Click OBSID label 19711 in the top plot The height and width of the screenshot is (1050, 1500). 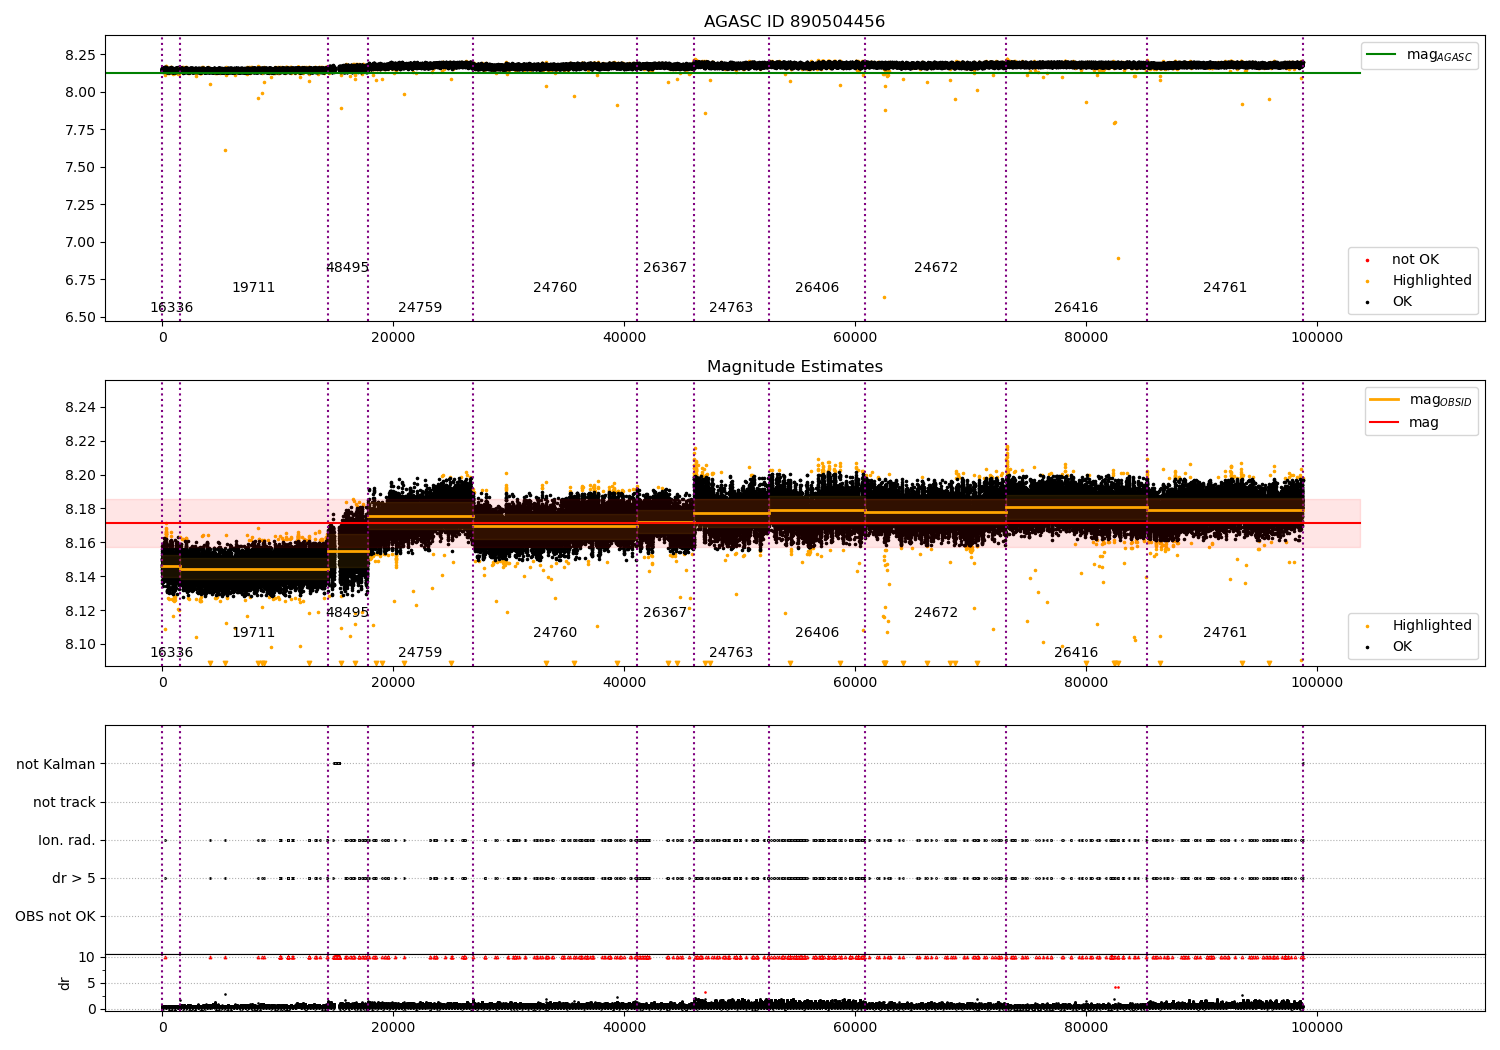[x=253, y=288]
